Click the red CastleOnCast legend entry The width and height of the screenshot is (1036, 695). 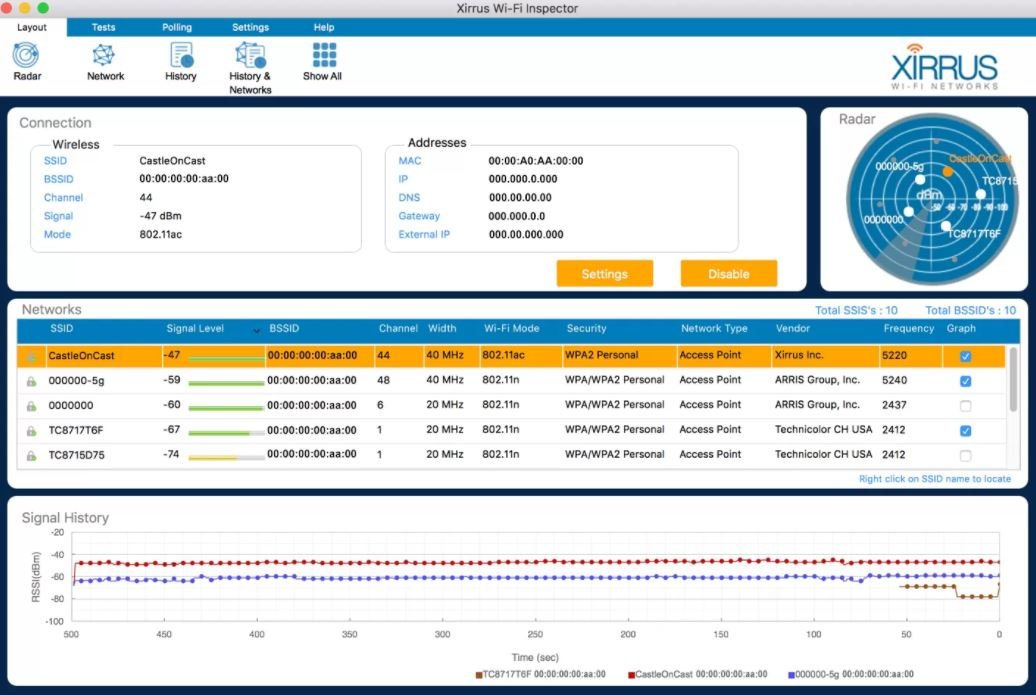click(x=698, y=675)
